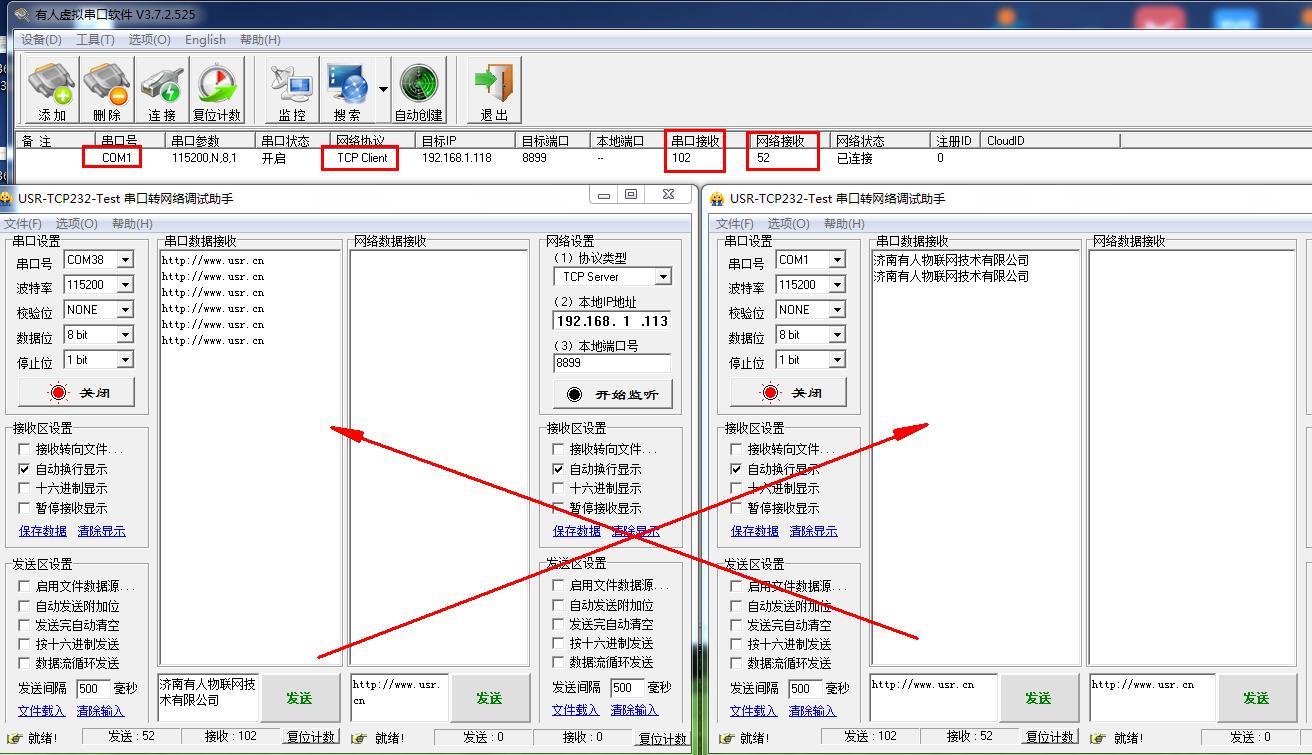Toggle 十六进制显示 checkbox in left window
1312x755 pixels.
25,488
